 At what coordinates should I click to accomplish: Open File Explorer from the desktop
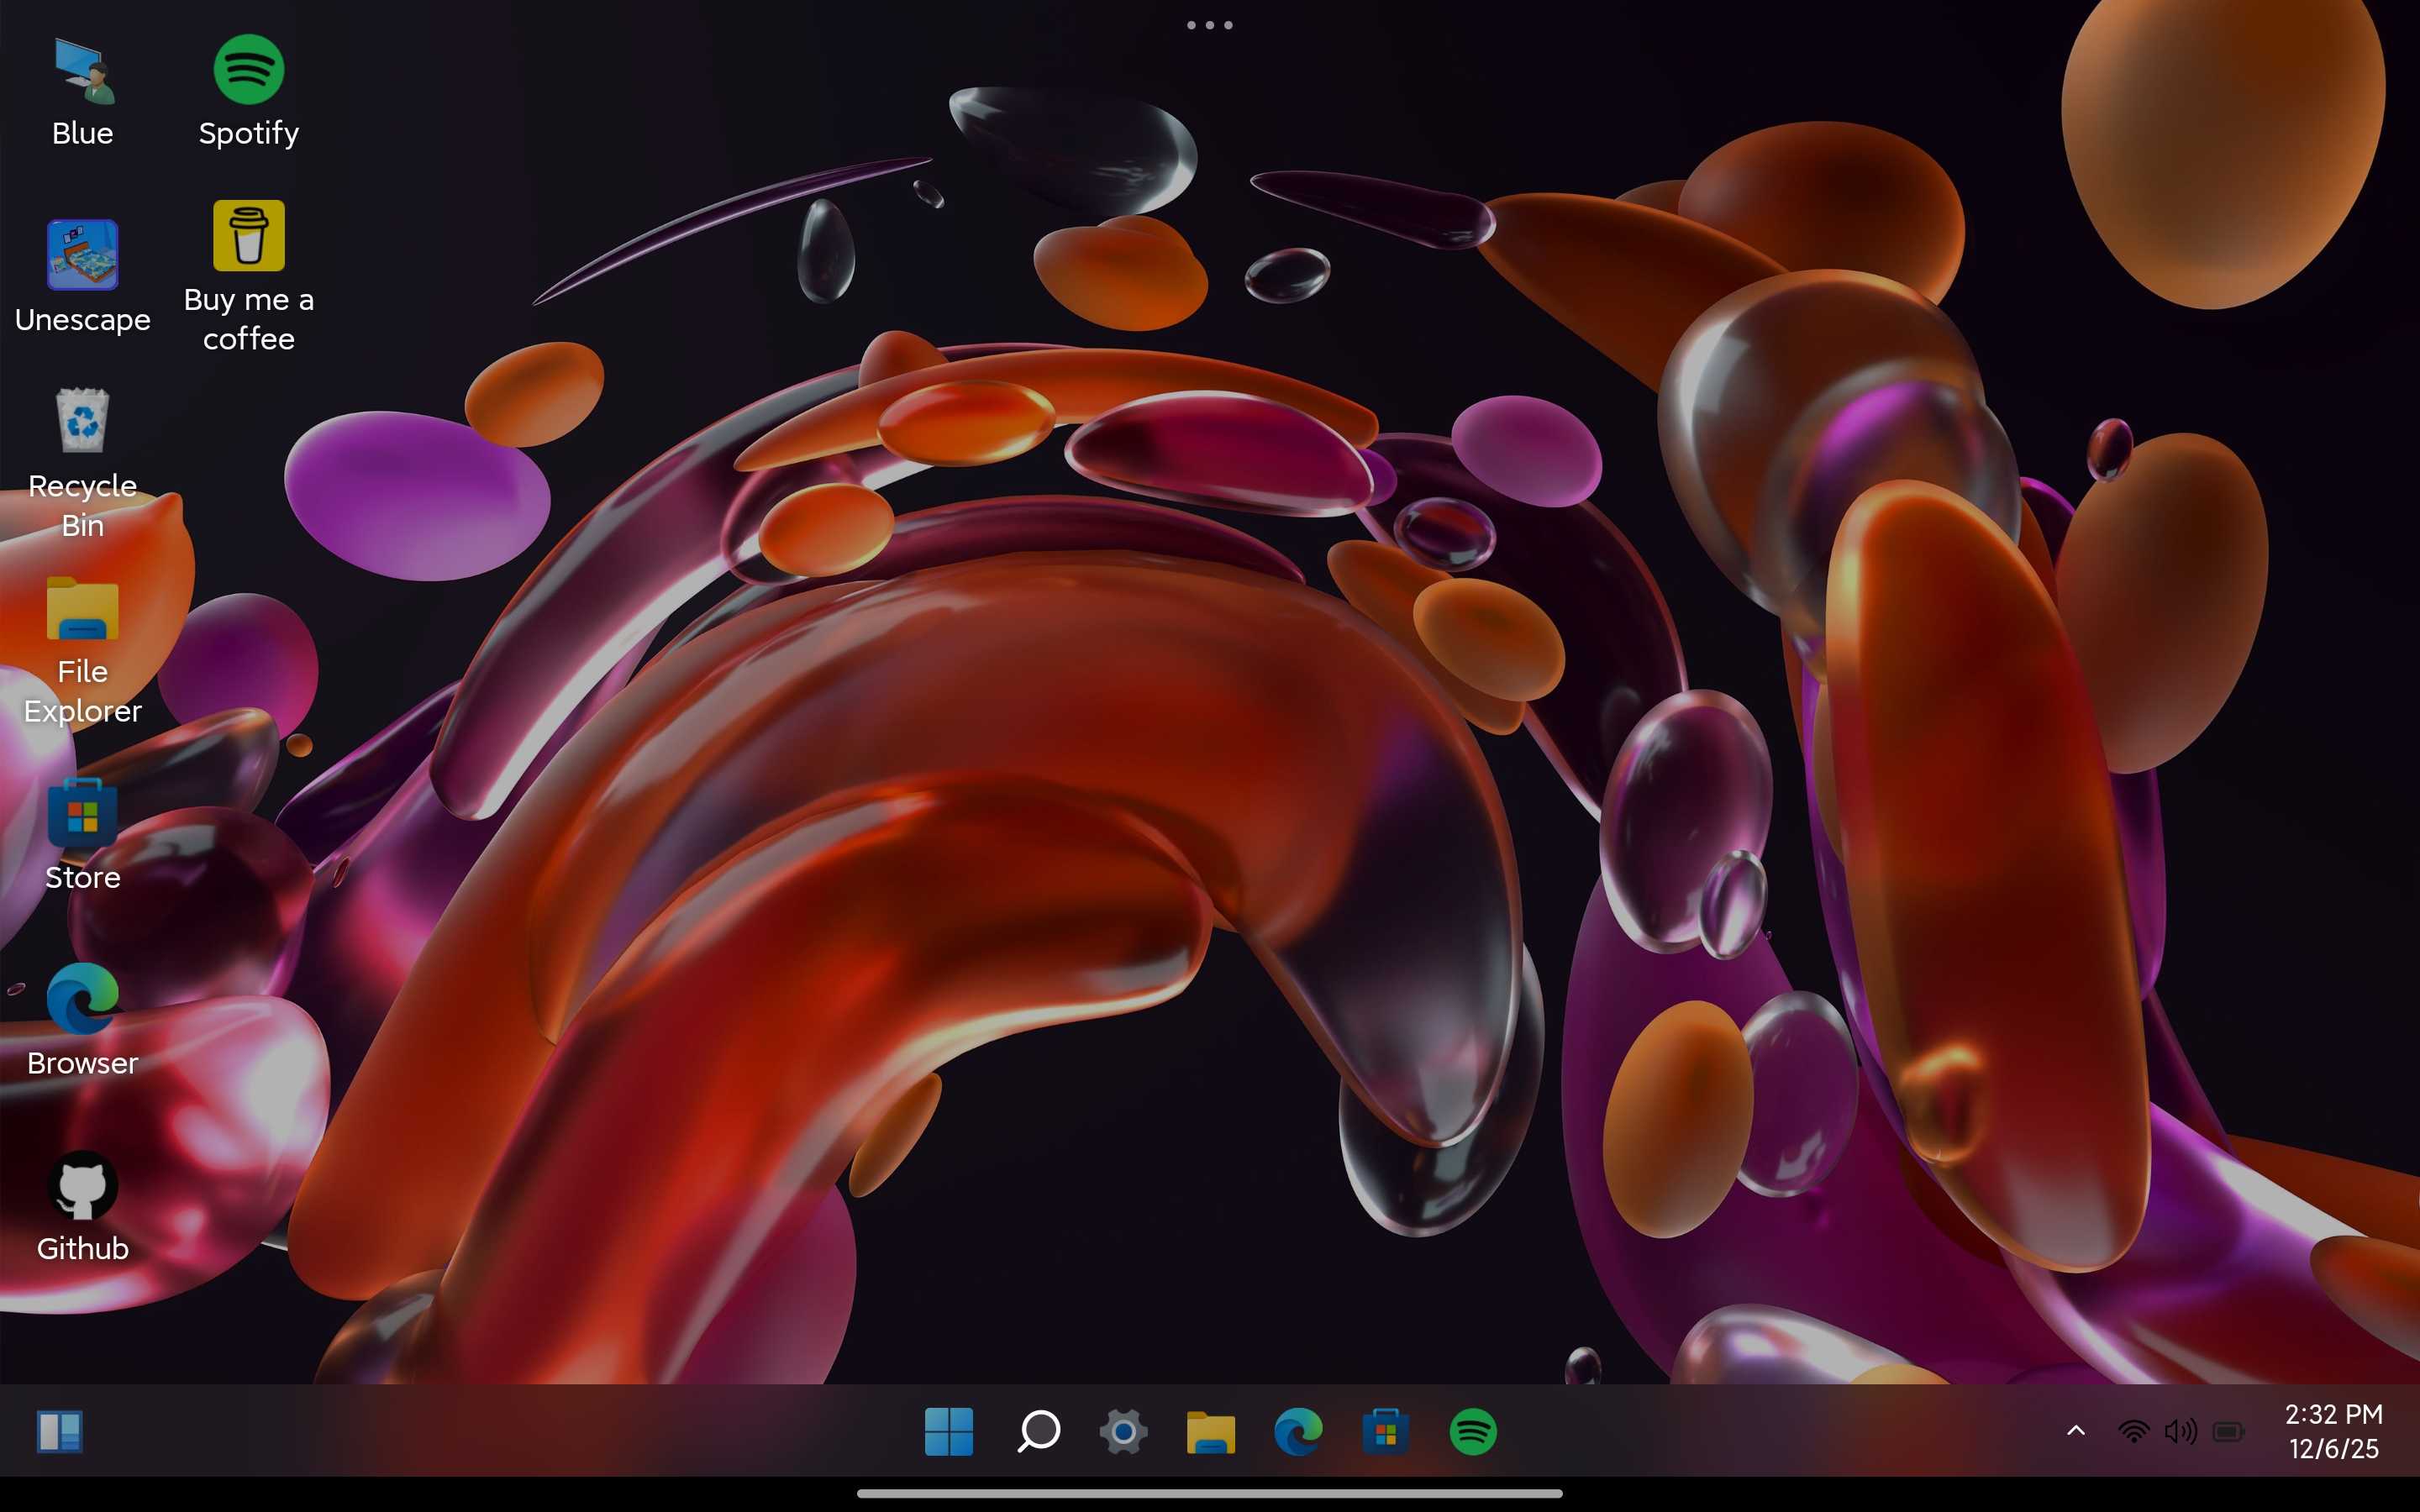click(x=83, y=609)
